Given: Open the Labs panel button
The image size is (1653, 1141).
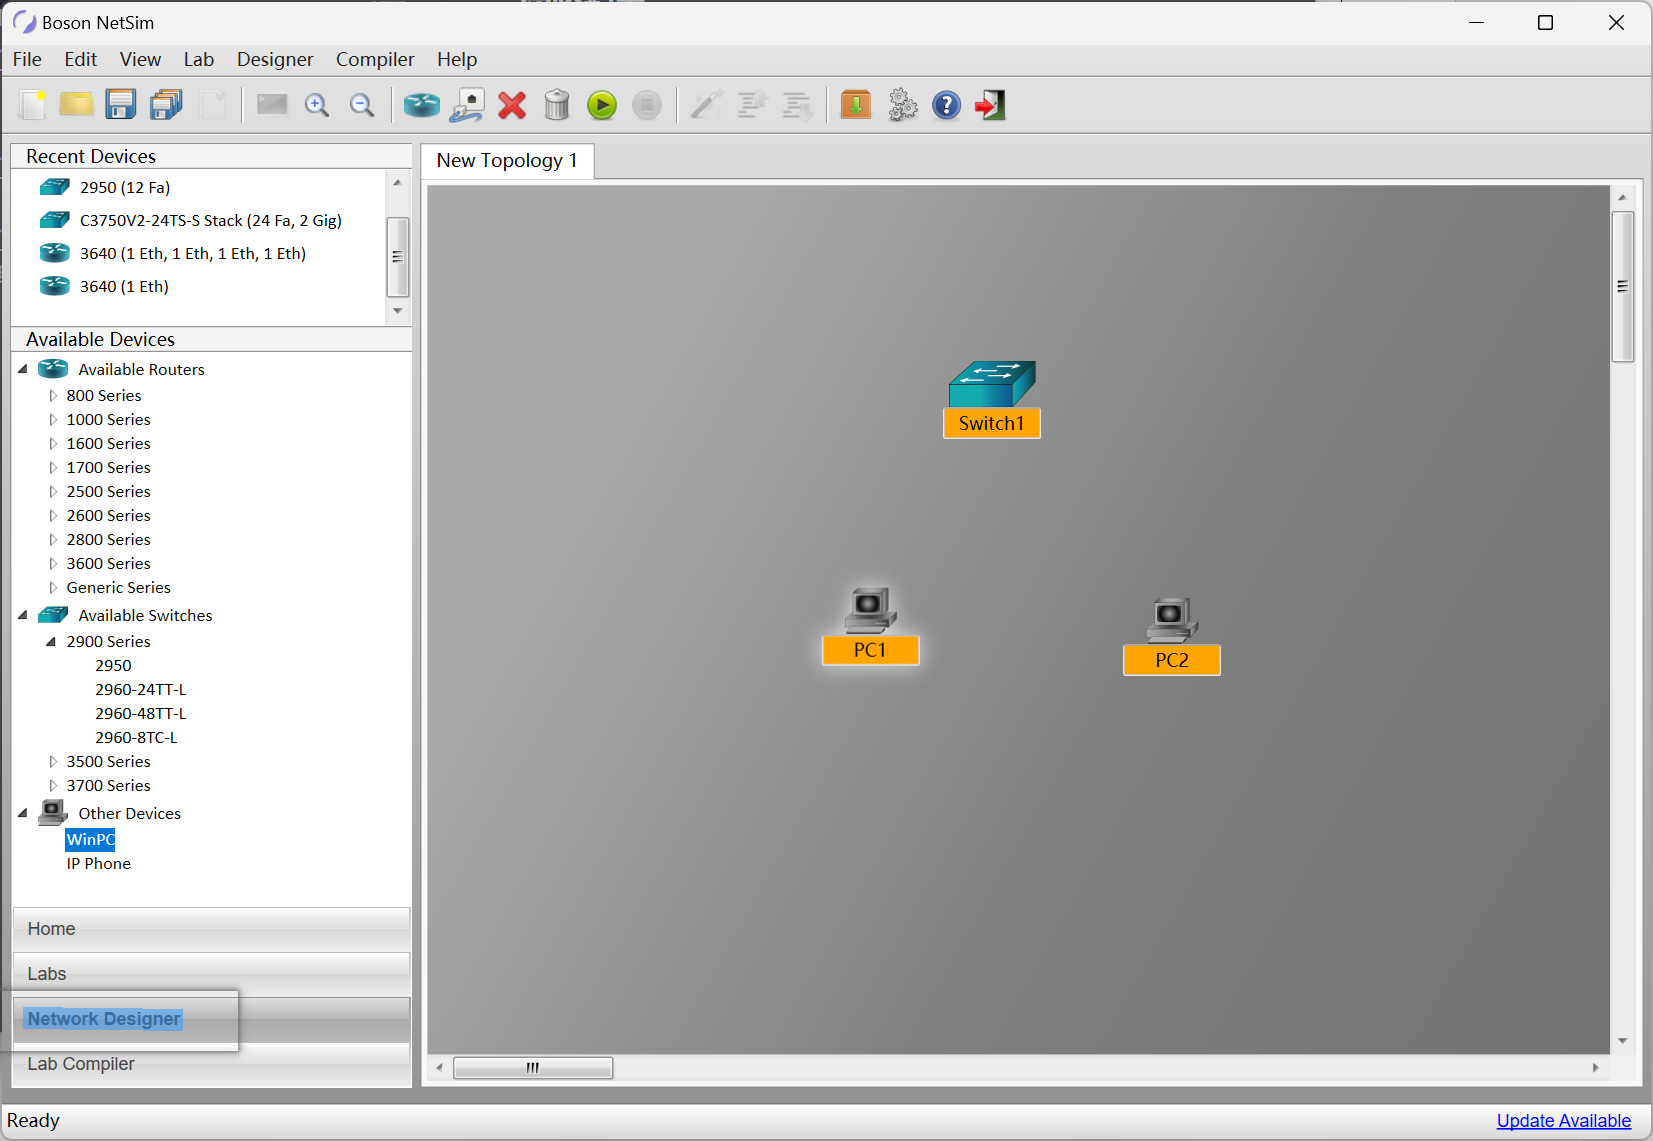Looking at the screenshot, I should click(211, 974).
